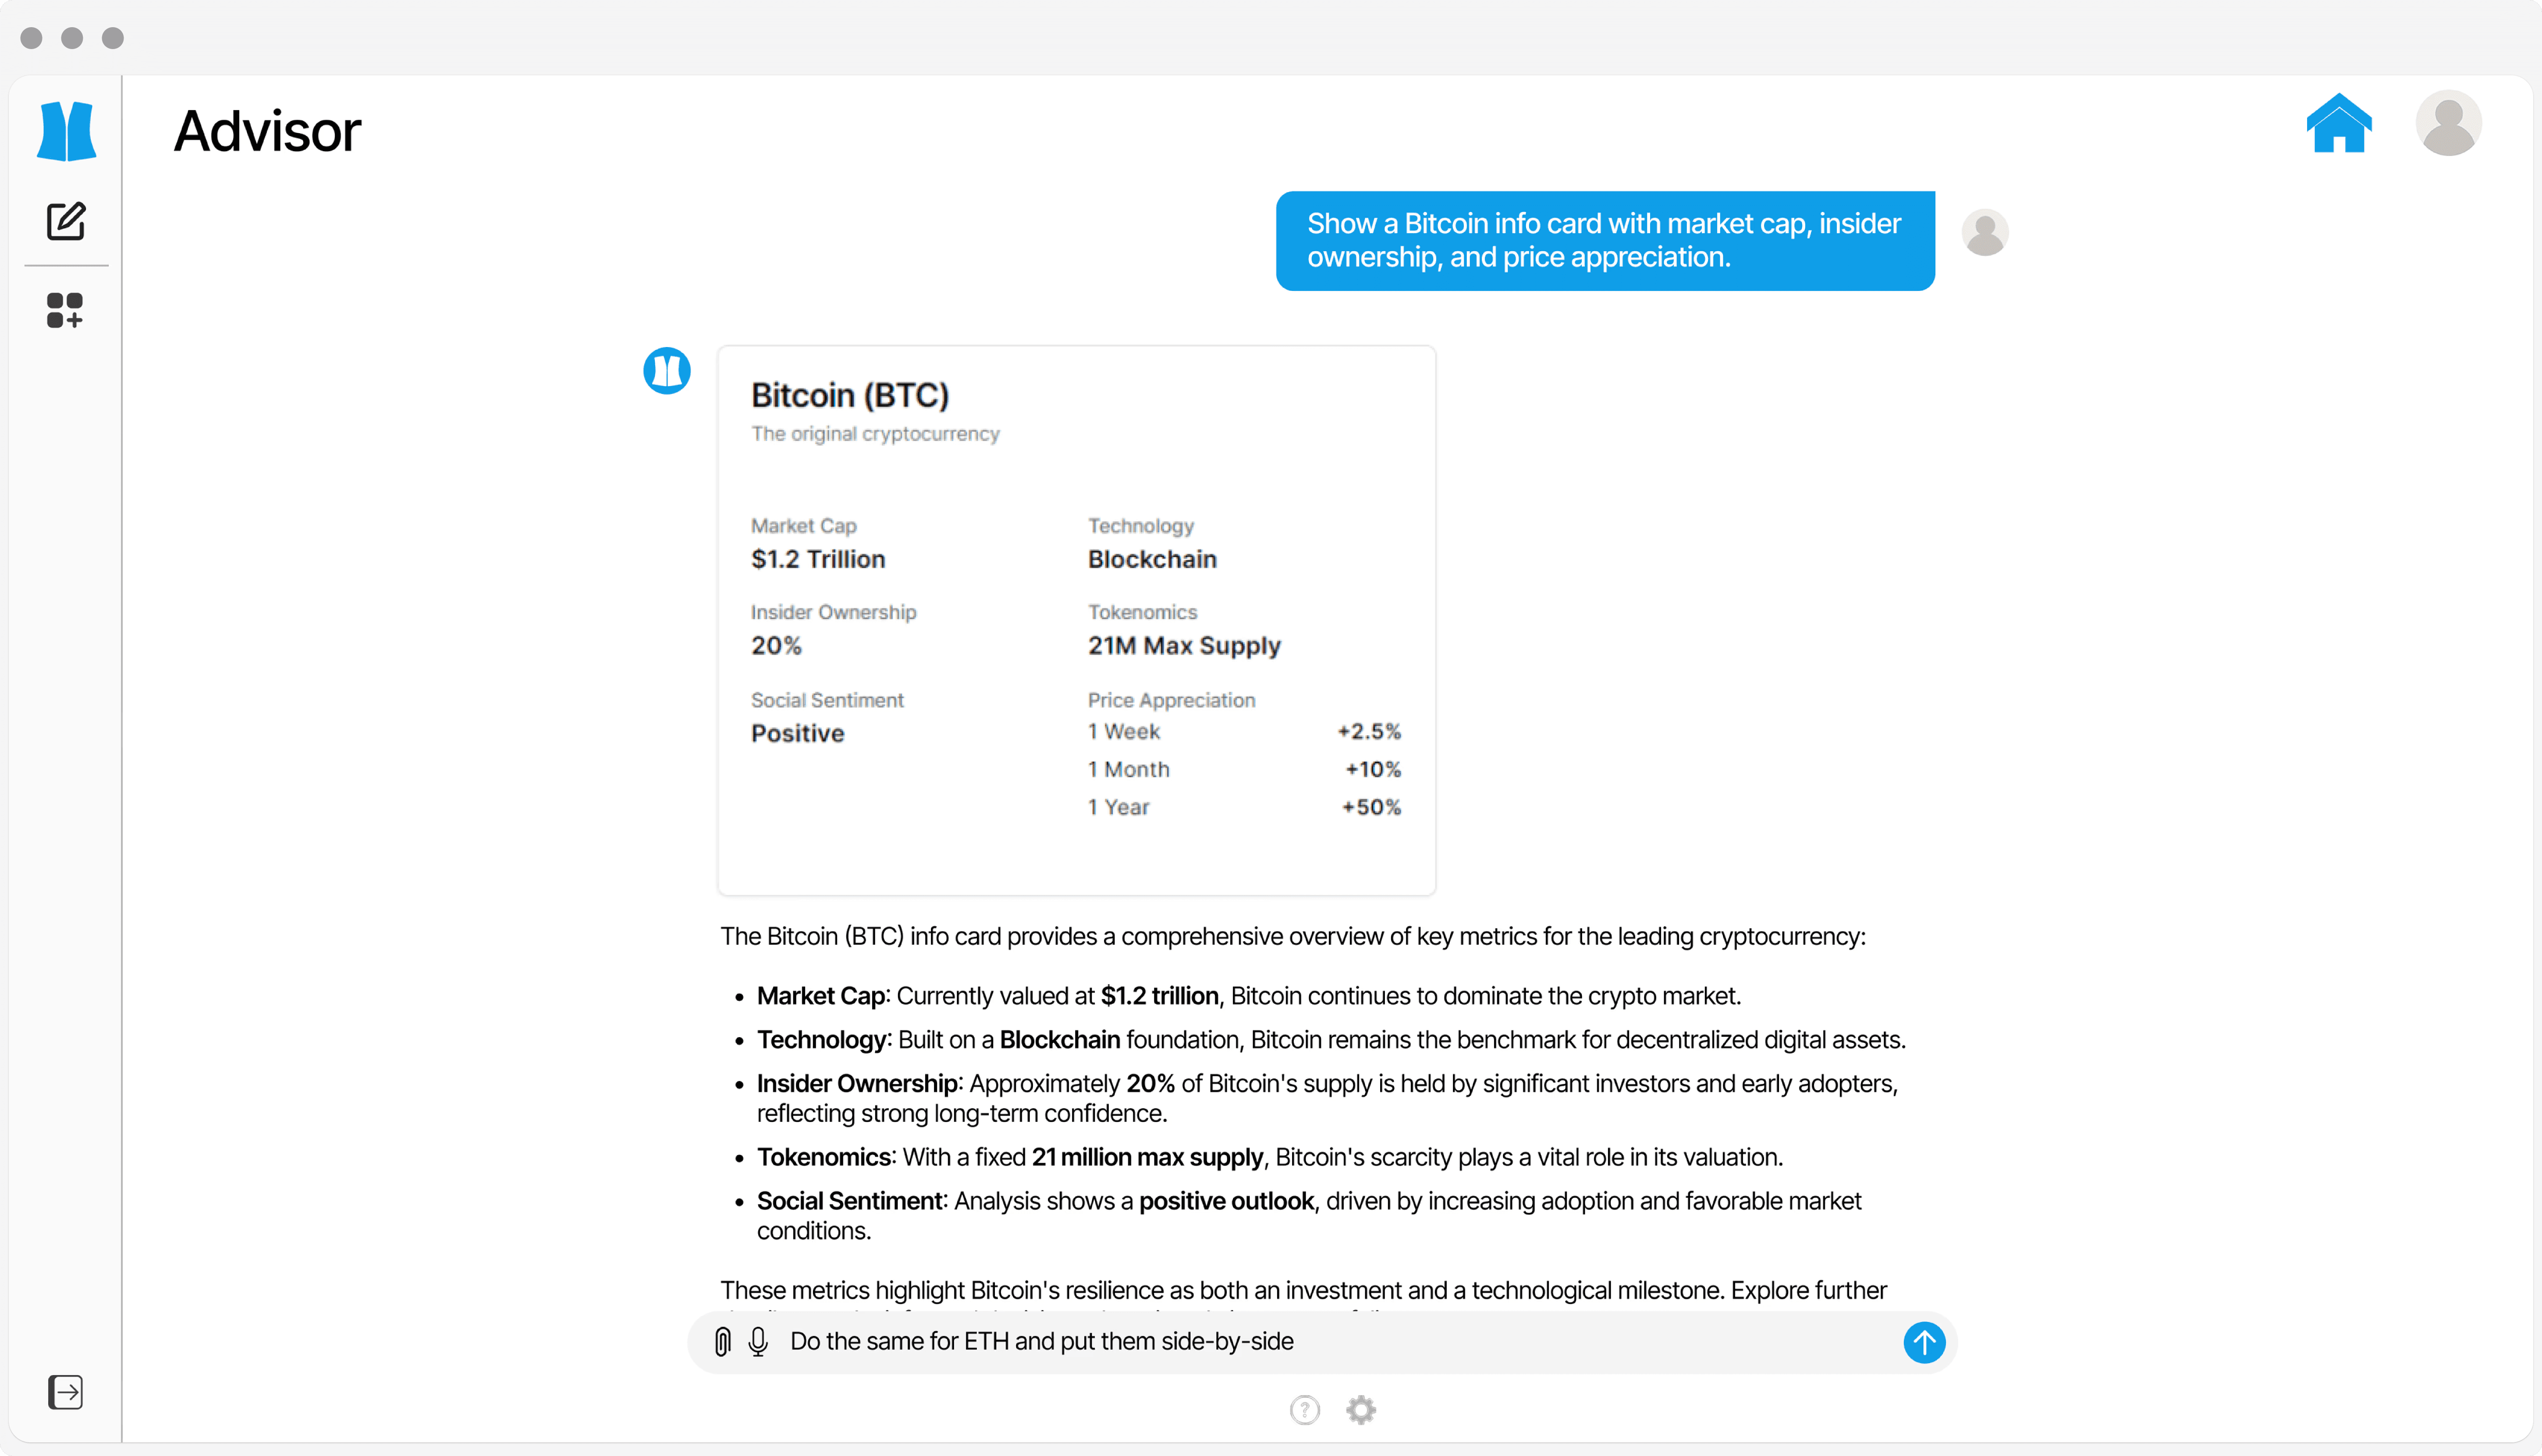
Task: Click the sentence starting "The Bitcoin (BTC) info card"
Action: [x=1293, y=936]
